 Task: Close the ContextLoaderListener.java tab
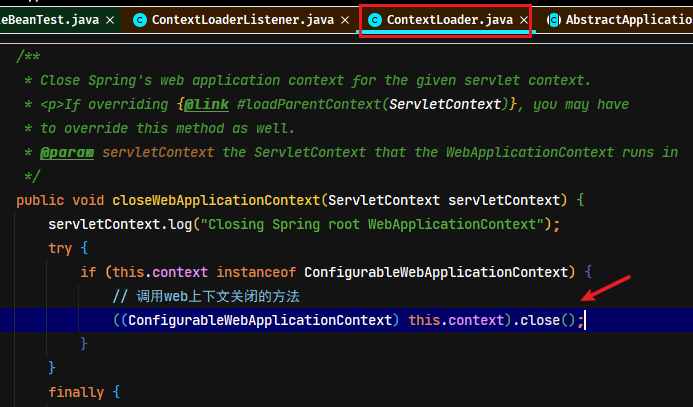click(345, 20)
